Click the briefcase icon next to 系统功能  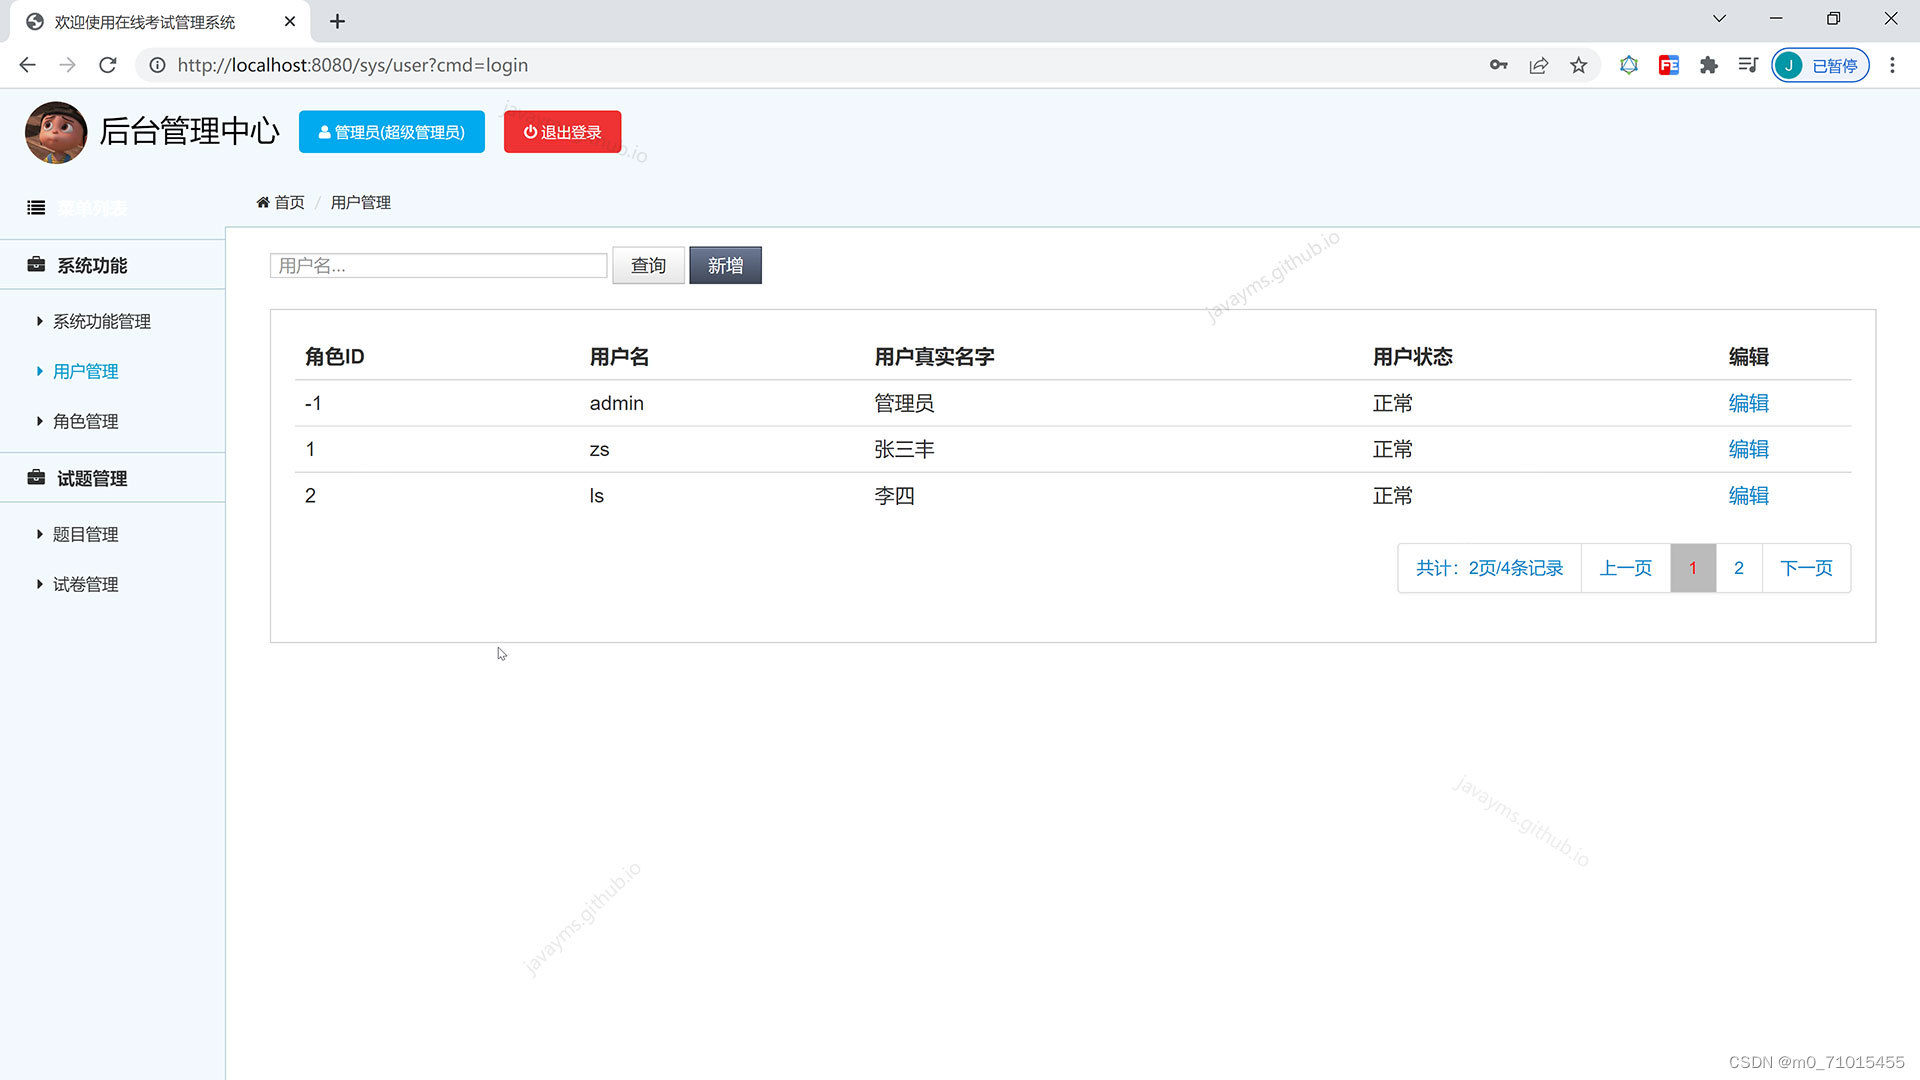[34, 265]
